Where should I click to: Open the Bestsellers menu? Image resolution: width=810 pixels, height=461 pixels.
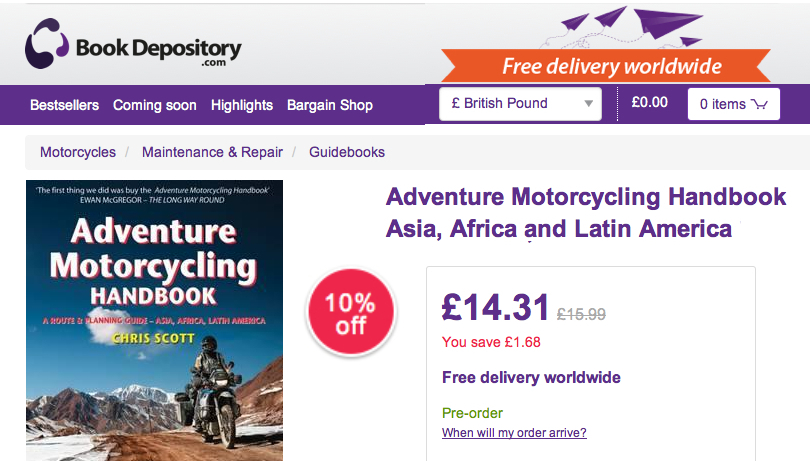(64, 105)
